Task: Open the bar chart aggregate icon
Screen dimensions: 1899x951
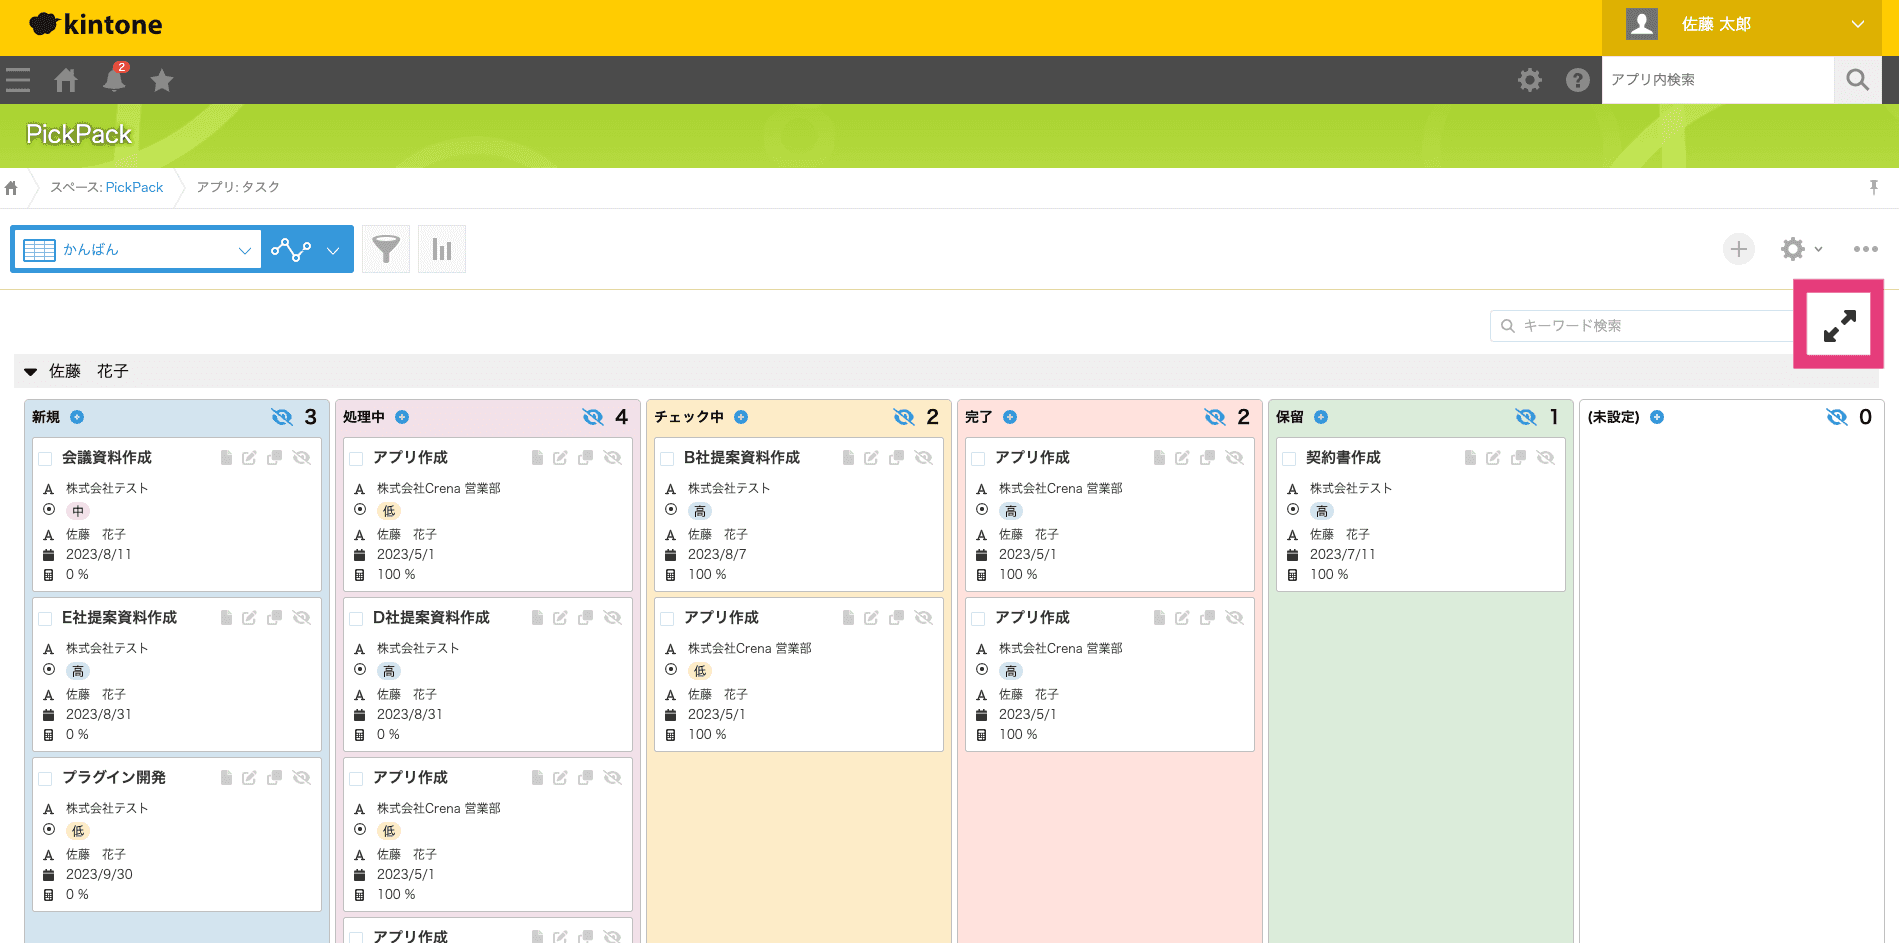Action: [x=442, y=249]
